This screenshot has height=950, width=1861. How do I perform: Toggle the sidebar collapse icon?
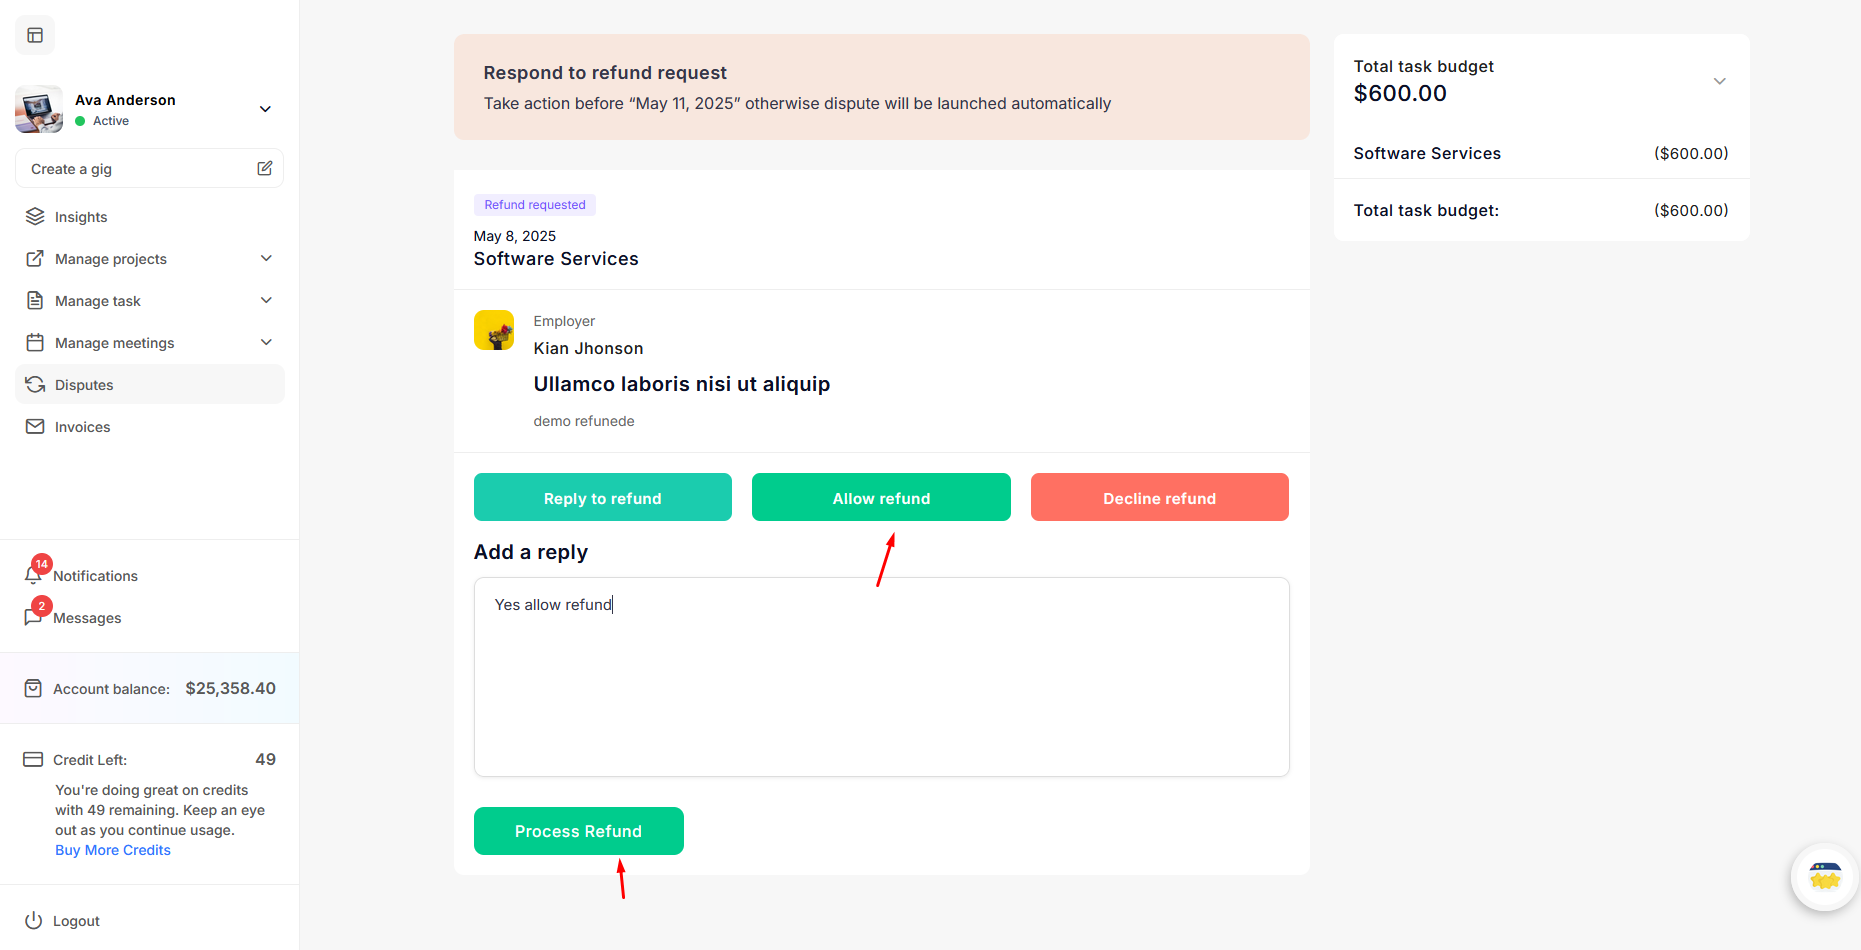[x=35, y=36]
